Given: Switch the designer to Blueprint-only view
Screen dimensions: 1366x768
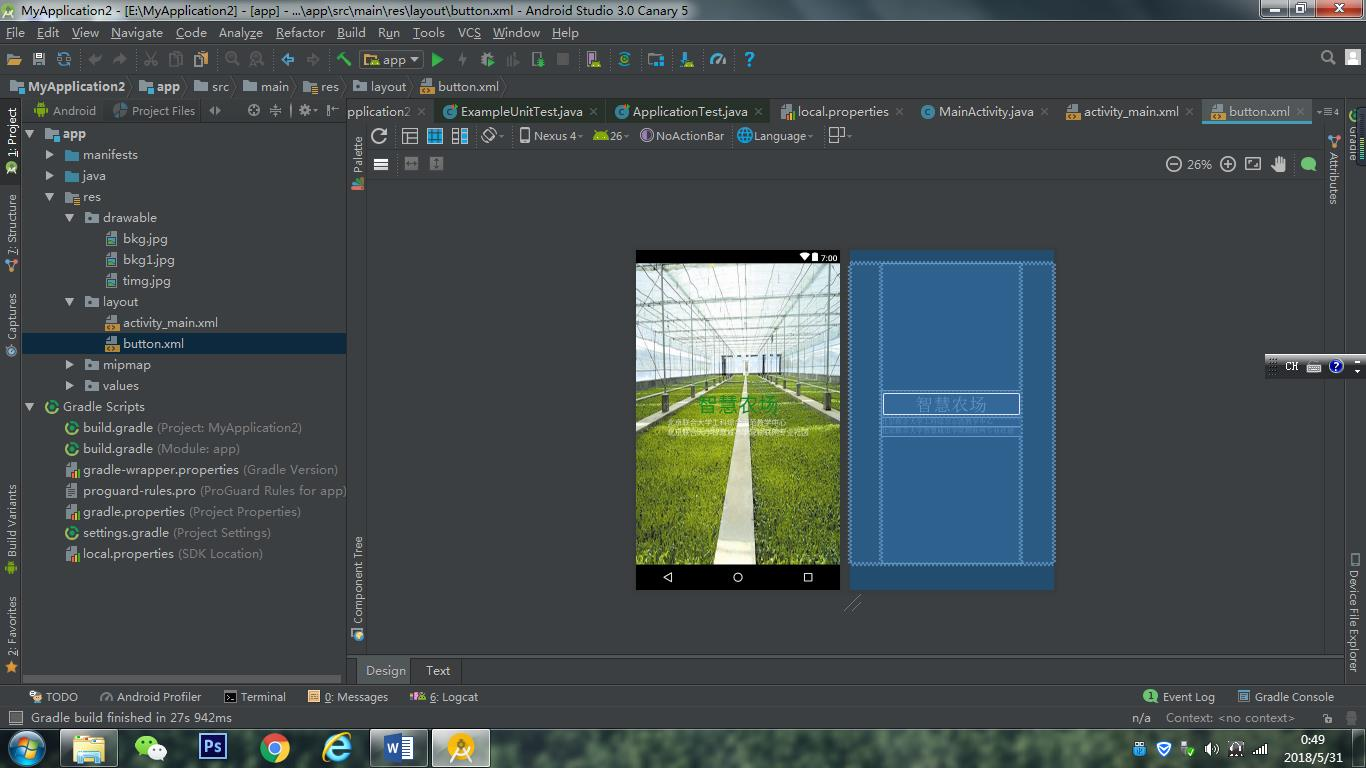Looking at the screenshot, I should pyautogui.click(x=435, y=136).
